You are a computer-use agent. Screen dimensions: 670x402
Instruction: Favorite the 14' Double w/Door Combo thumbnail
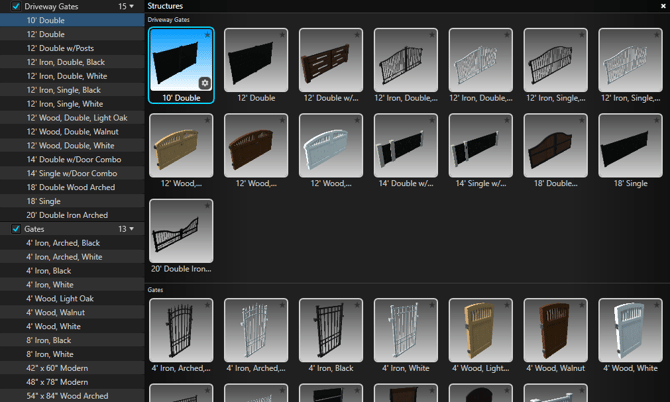click(432, 121)
